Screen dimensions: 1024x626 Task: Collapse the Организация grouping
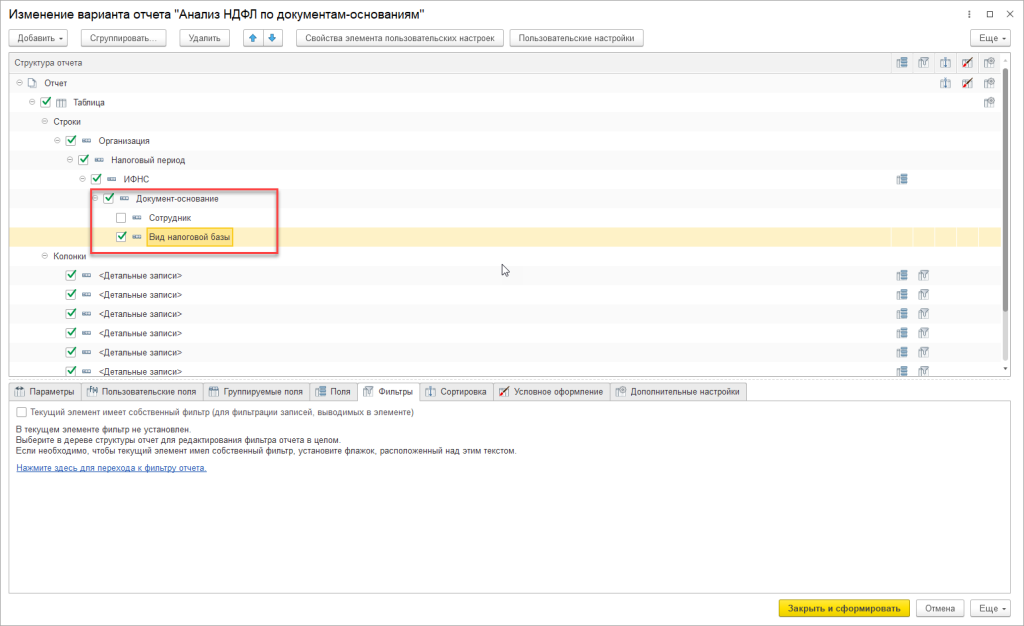point(57,140)
